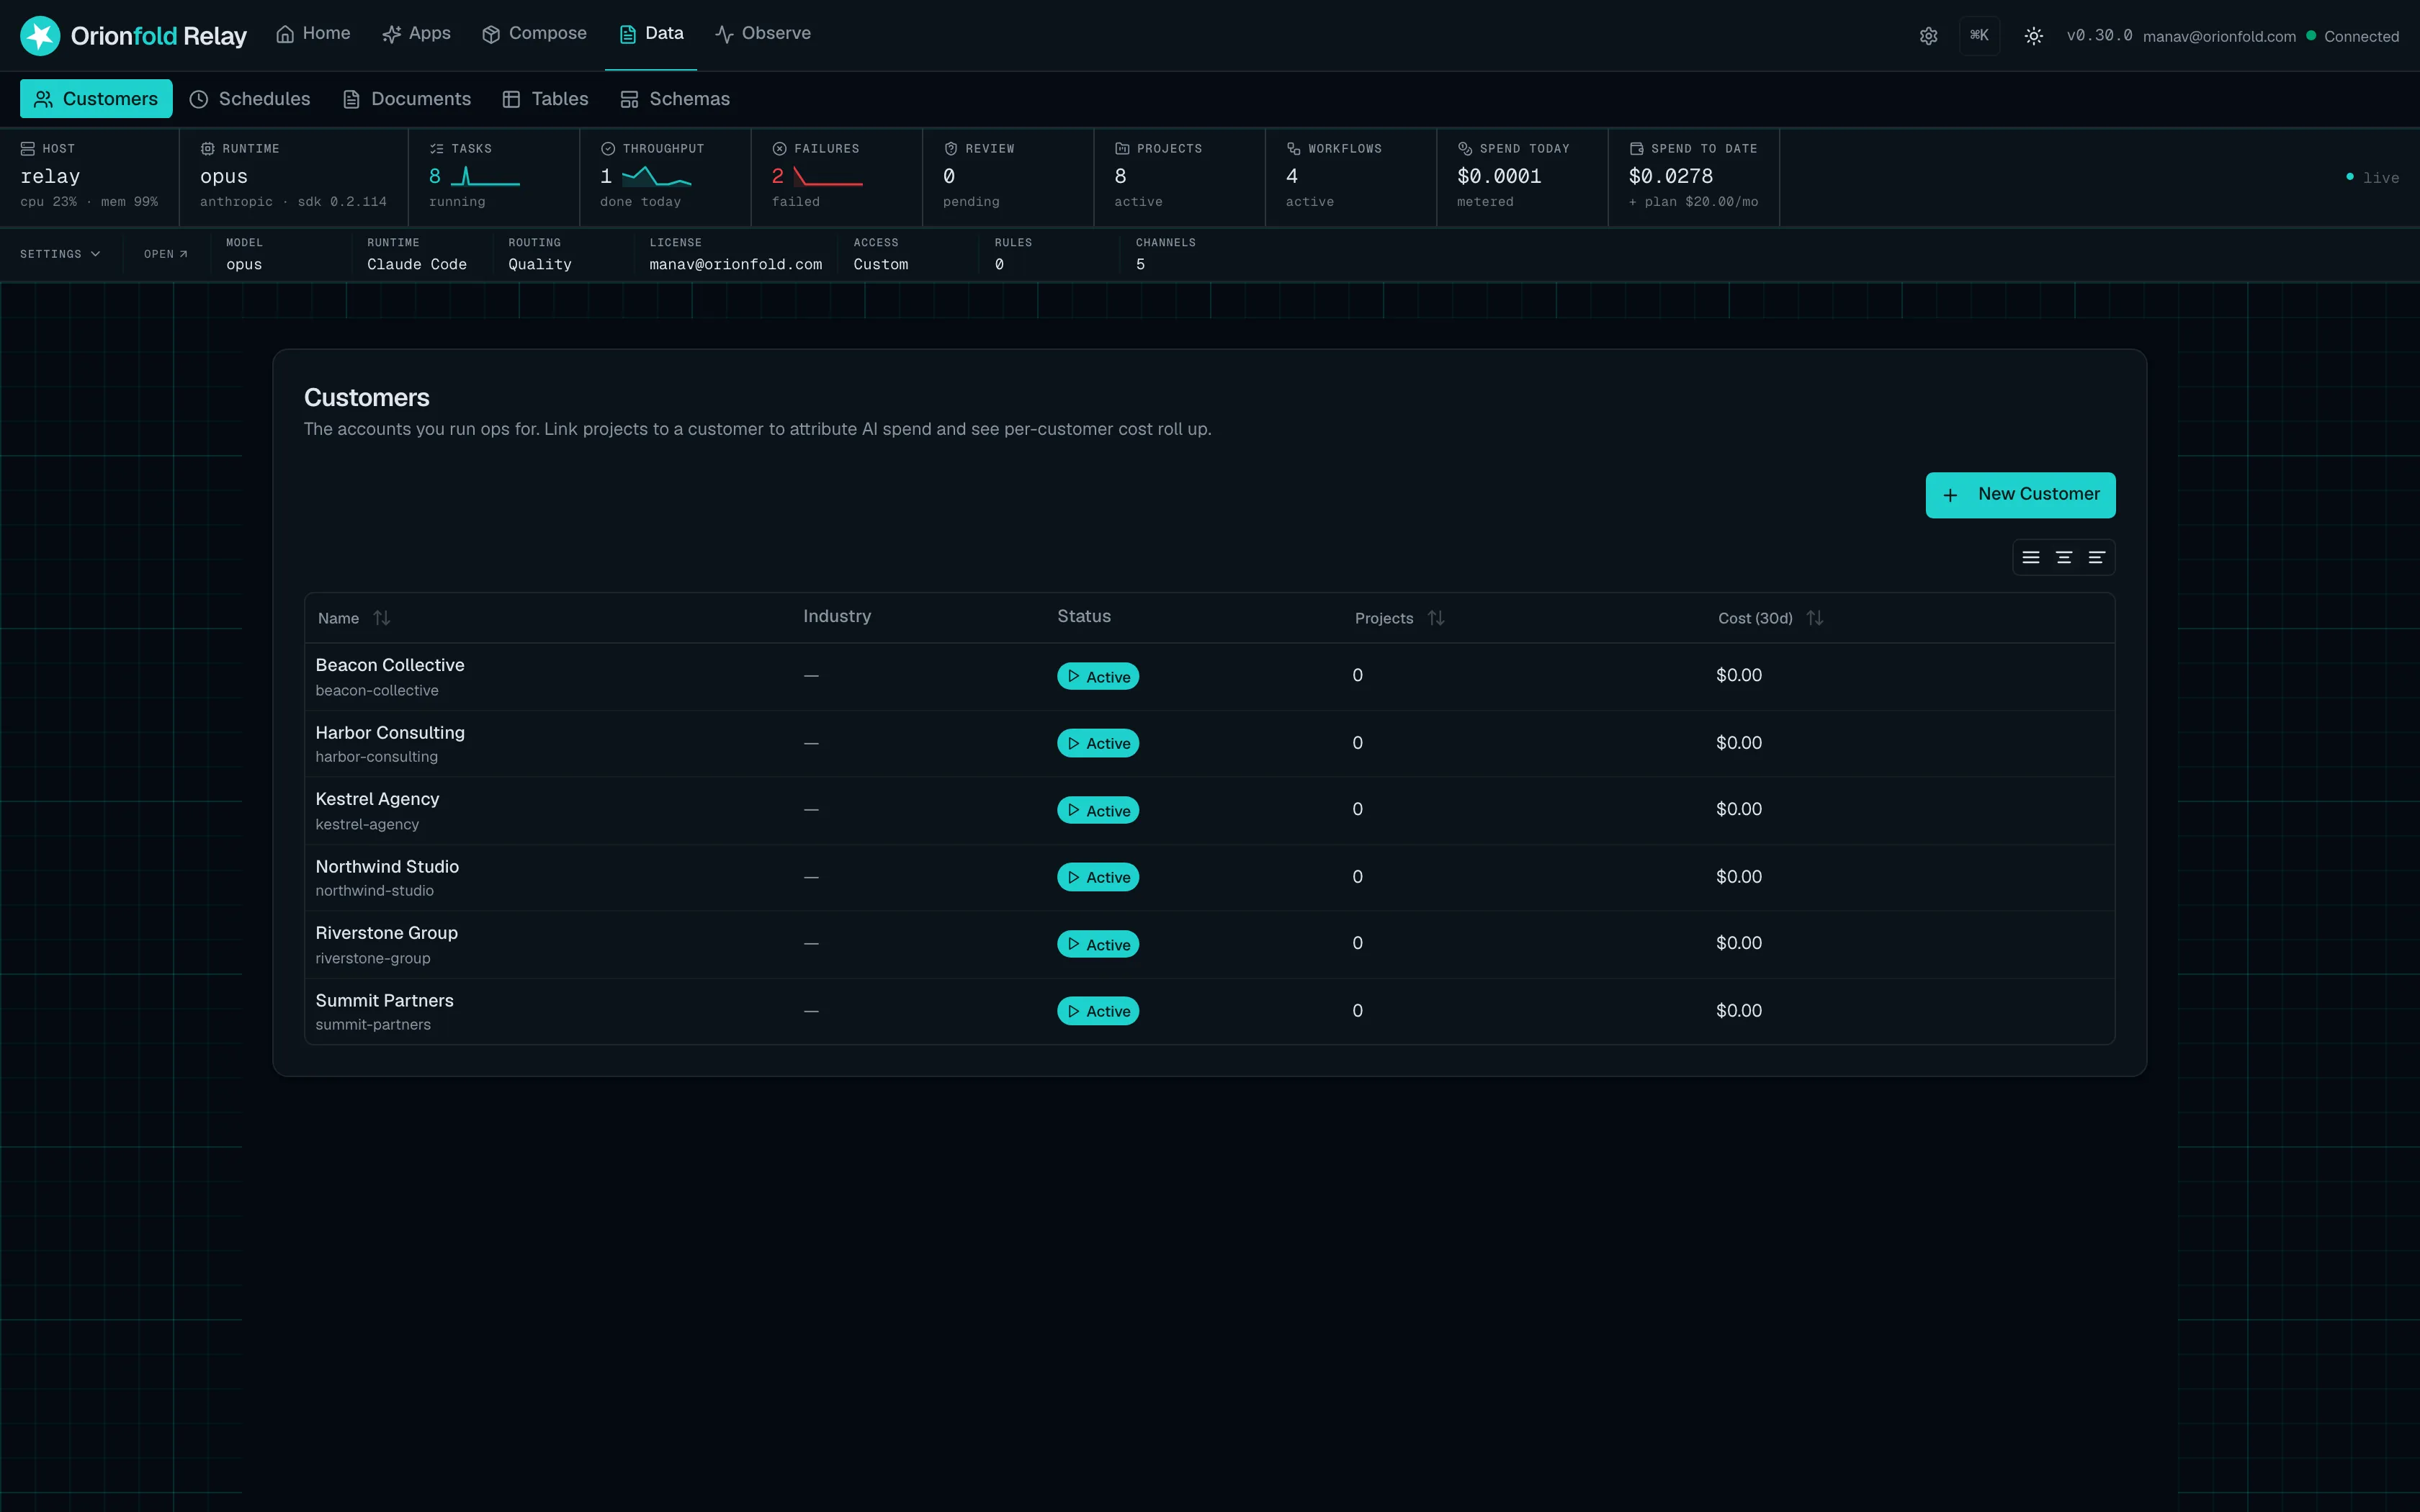Click the Failures x-circle icon

click(x=780, y=148)
